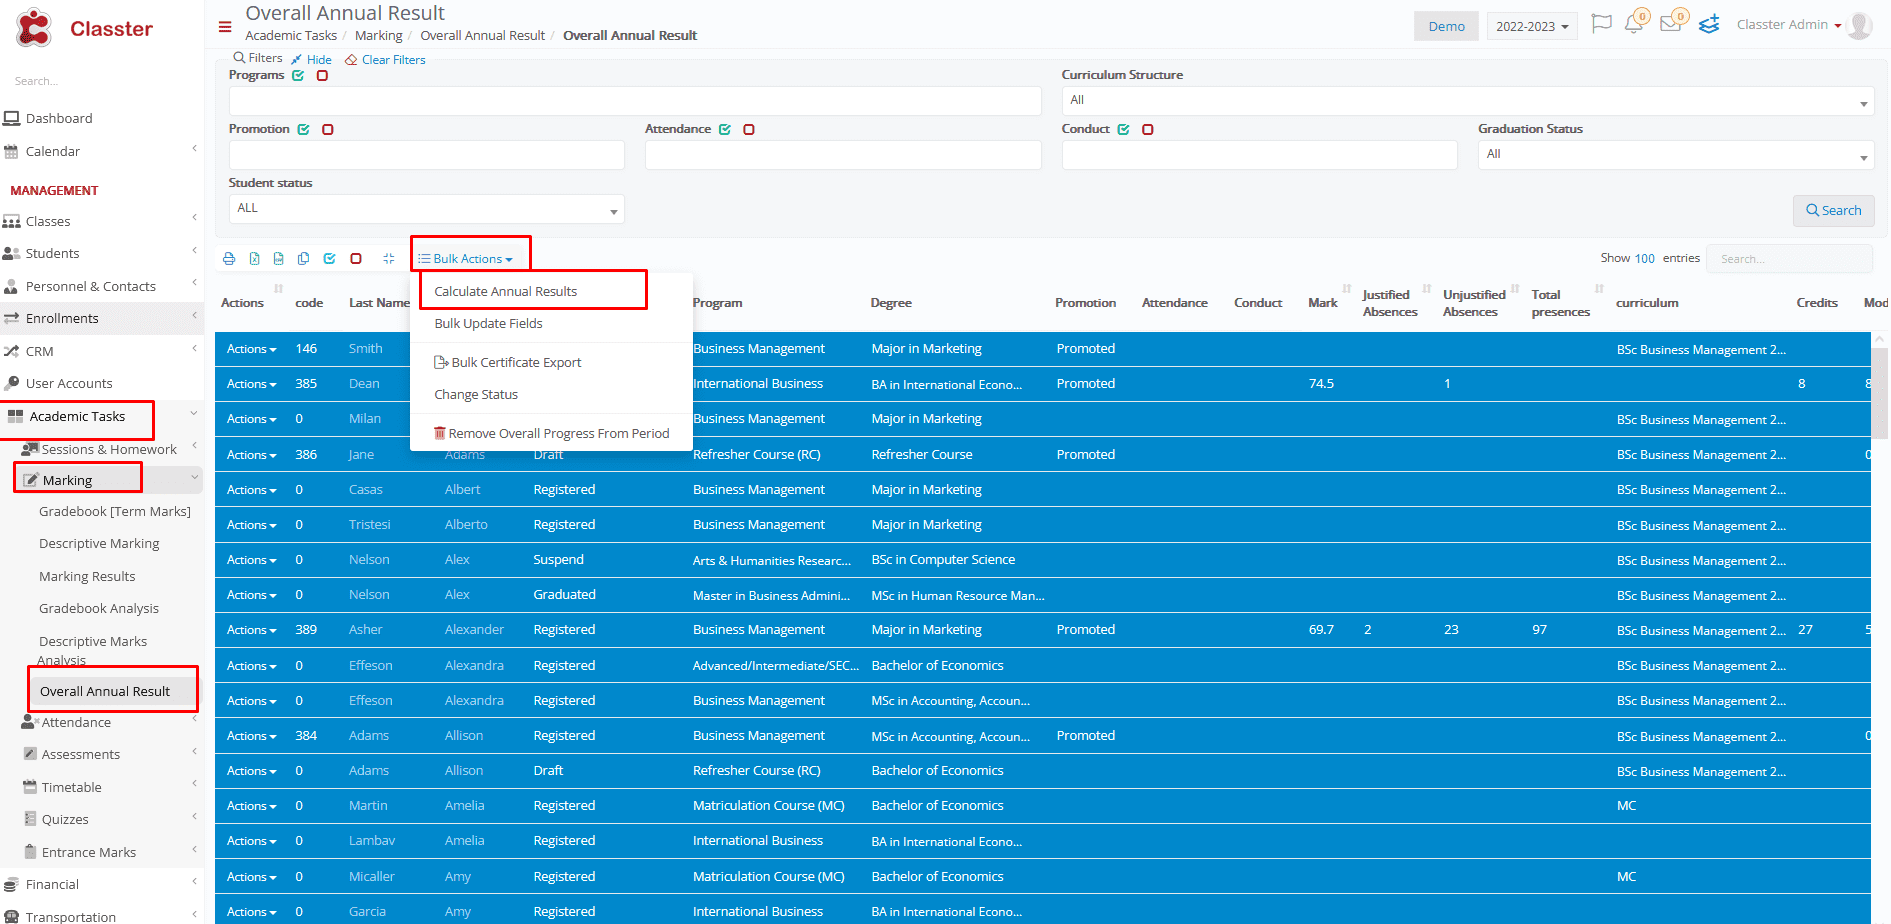Open the 2022-2023 academic year dropdown

(x=1532, y=26)
